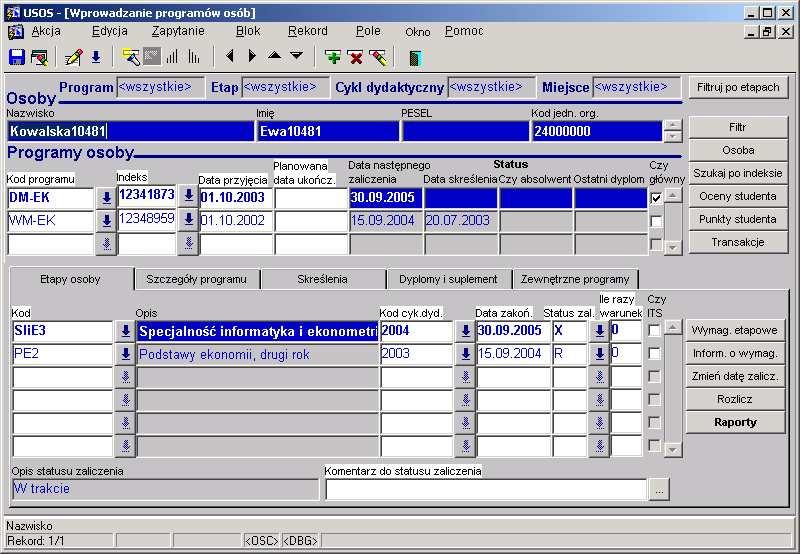This screenshot has height=554, width=800.
Task: Uncheck Czy główny for DM-EK program
Action: click(656, 198)
